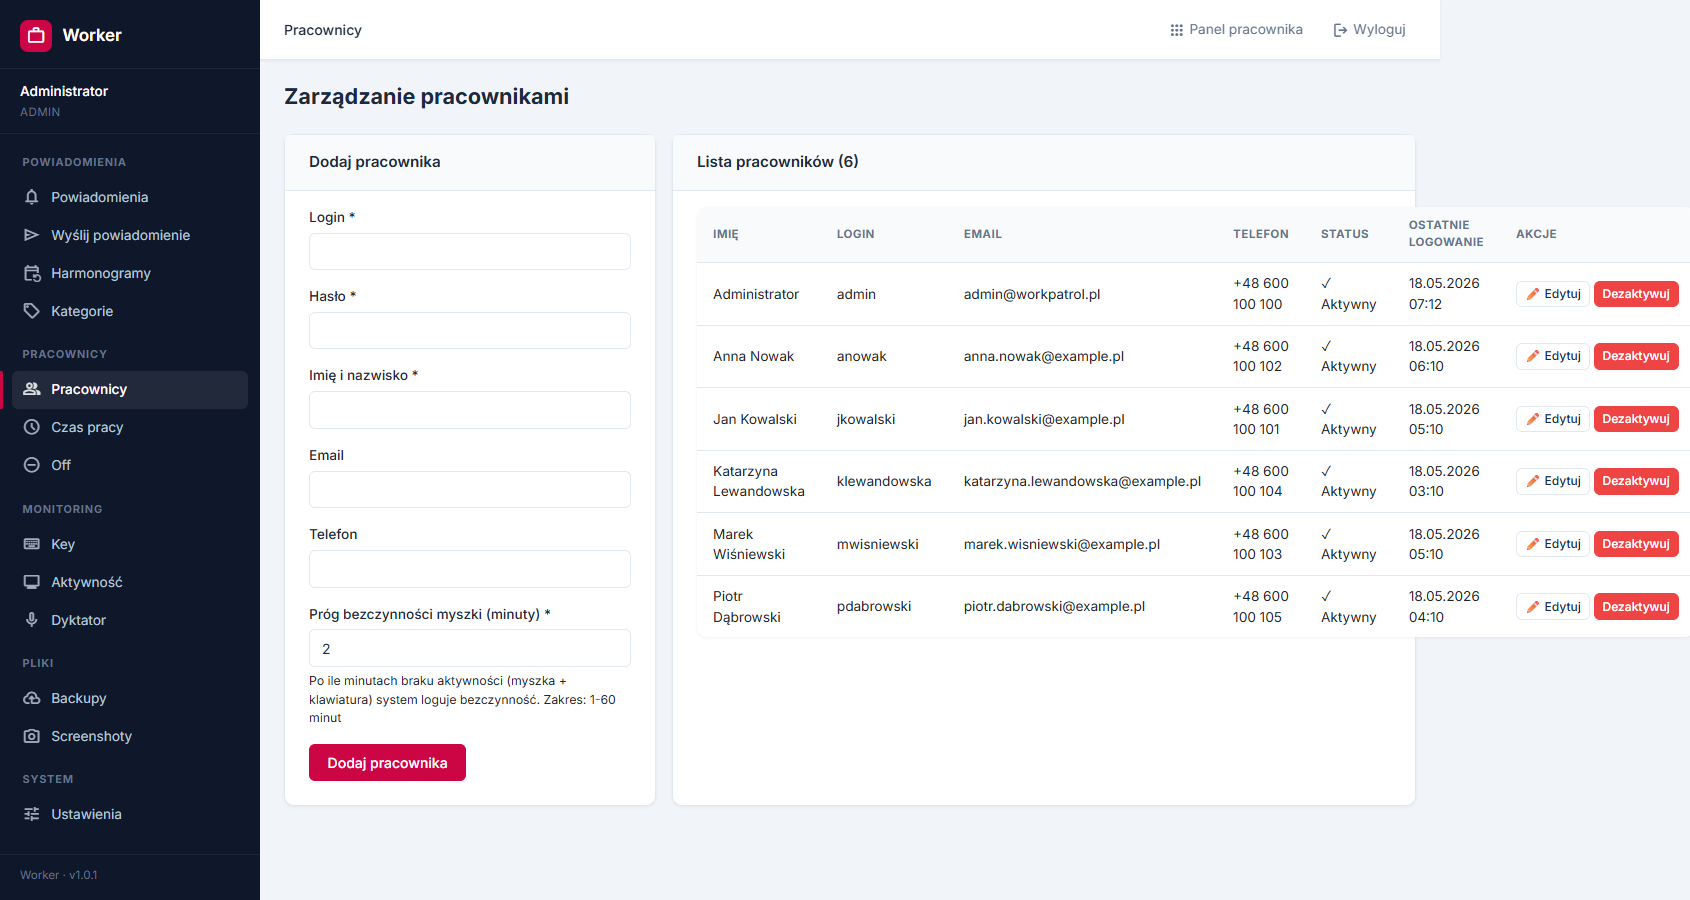Click the Off circle-minus icon

pyautogui.click(x=32, y=465)
